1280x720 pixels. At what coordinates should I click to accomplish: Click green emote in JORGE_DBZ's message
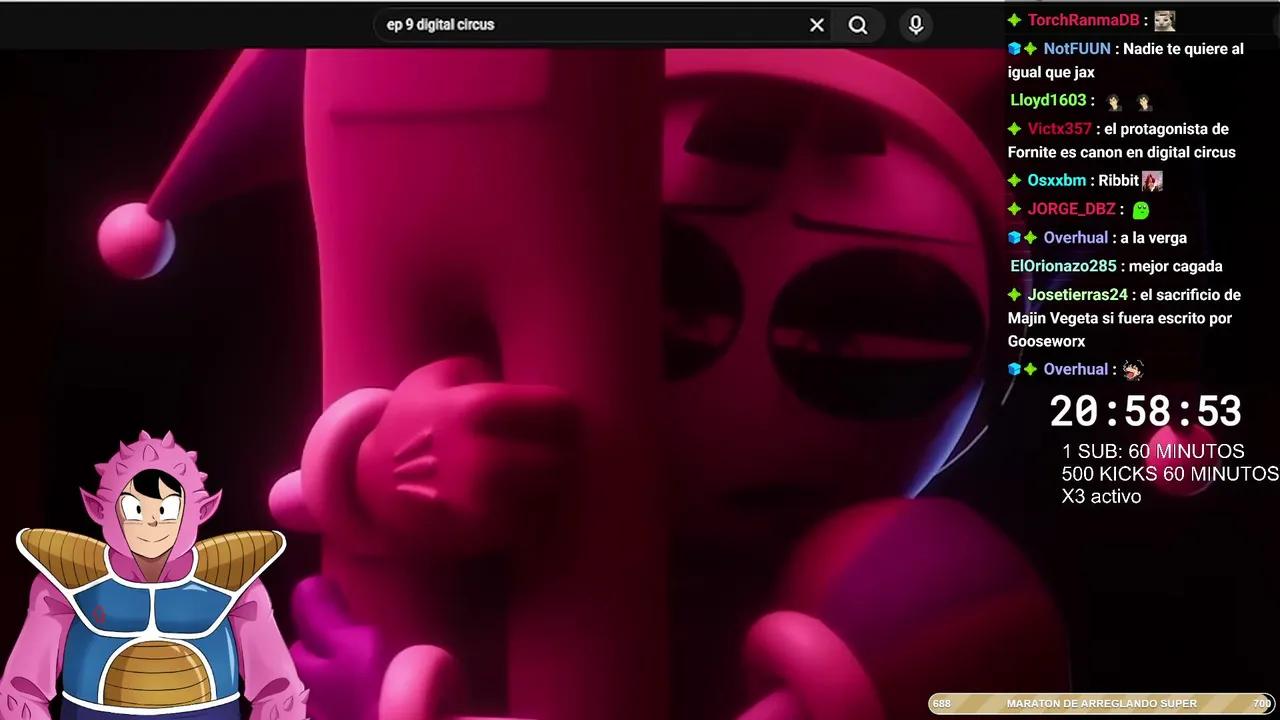pos(1141,210)
